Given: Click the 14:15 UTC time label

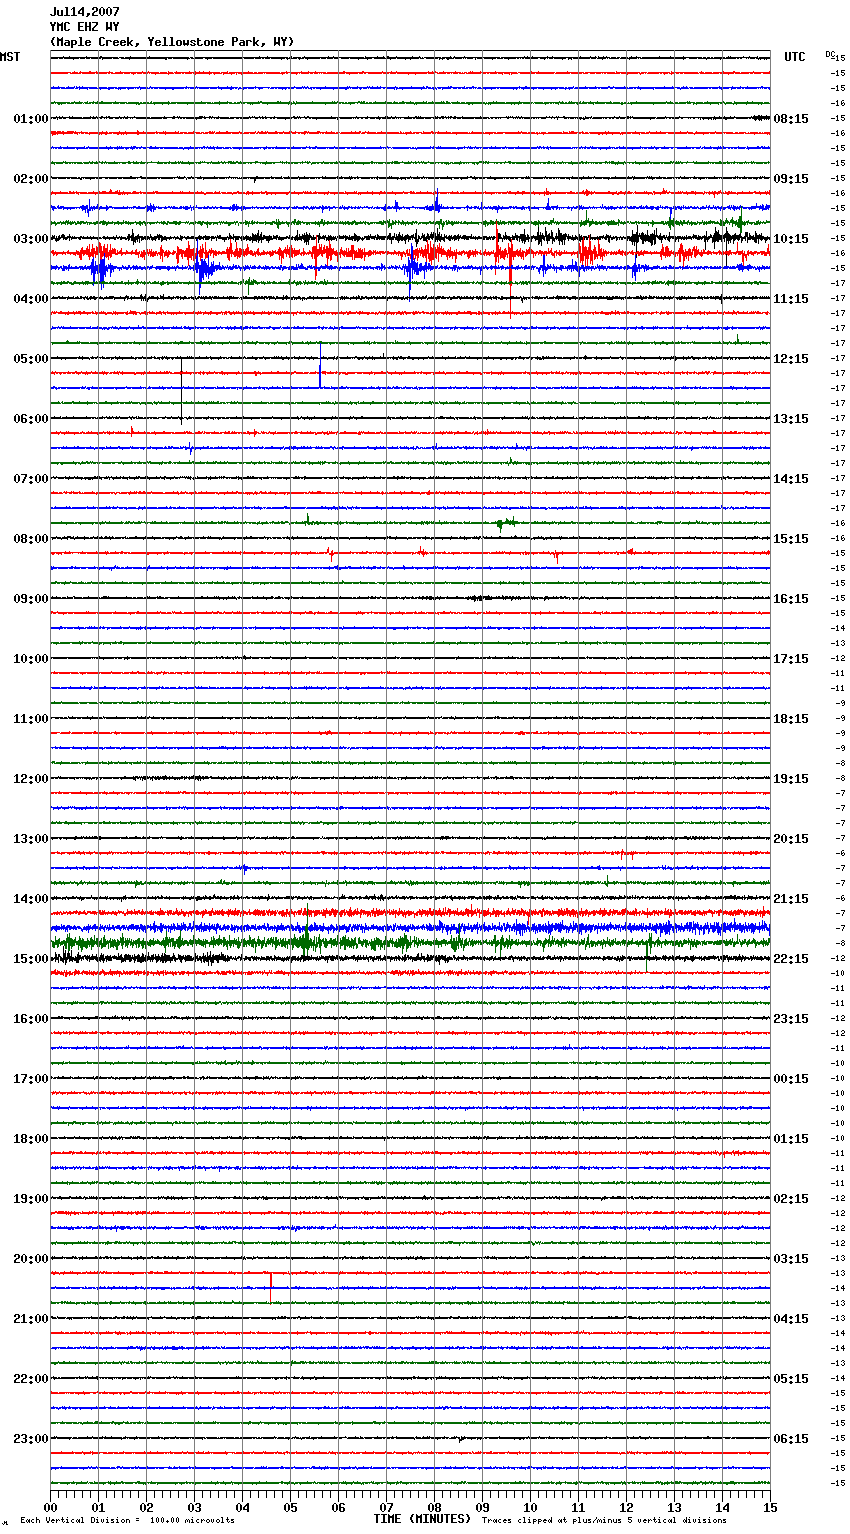Looking at the screenshot, I should tap(791, 479).
